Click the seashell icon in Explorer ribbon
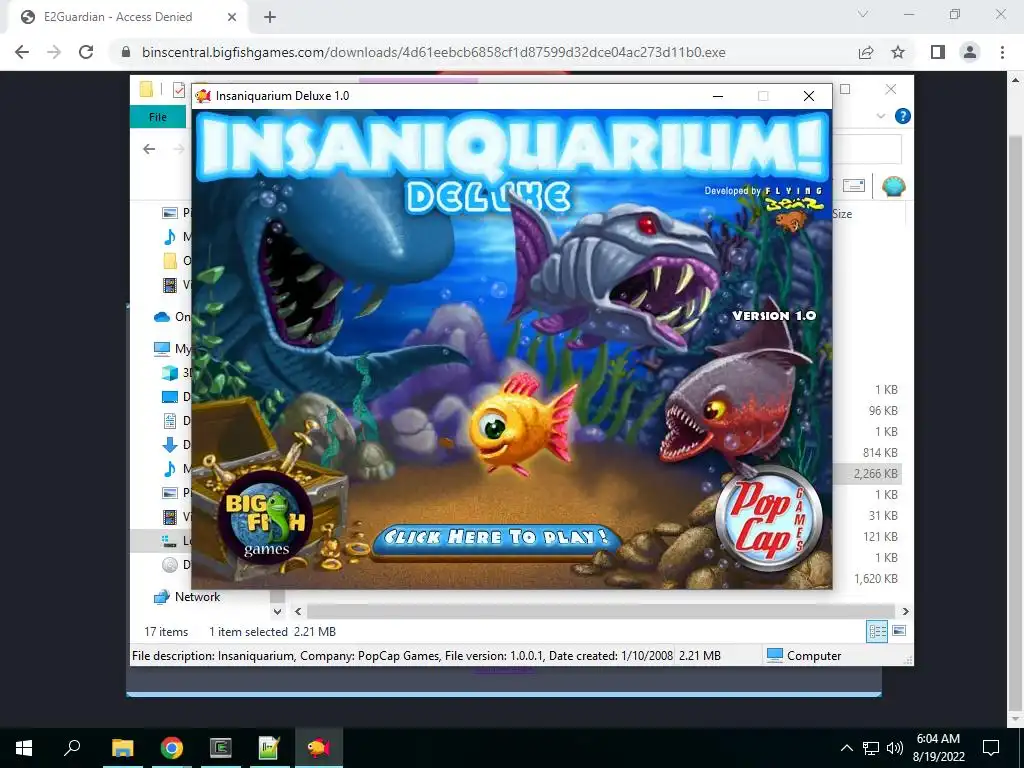1024x768 pixels. click(x=893, y=187)
